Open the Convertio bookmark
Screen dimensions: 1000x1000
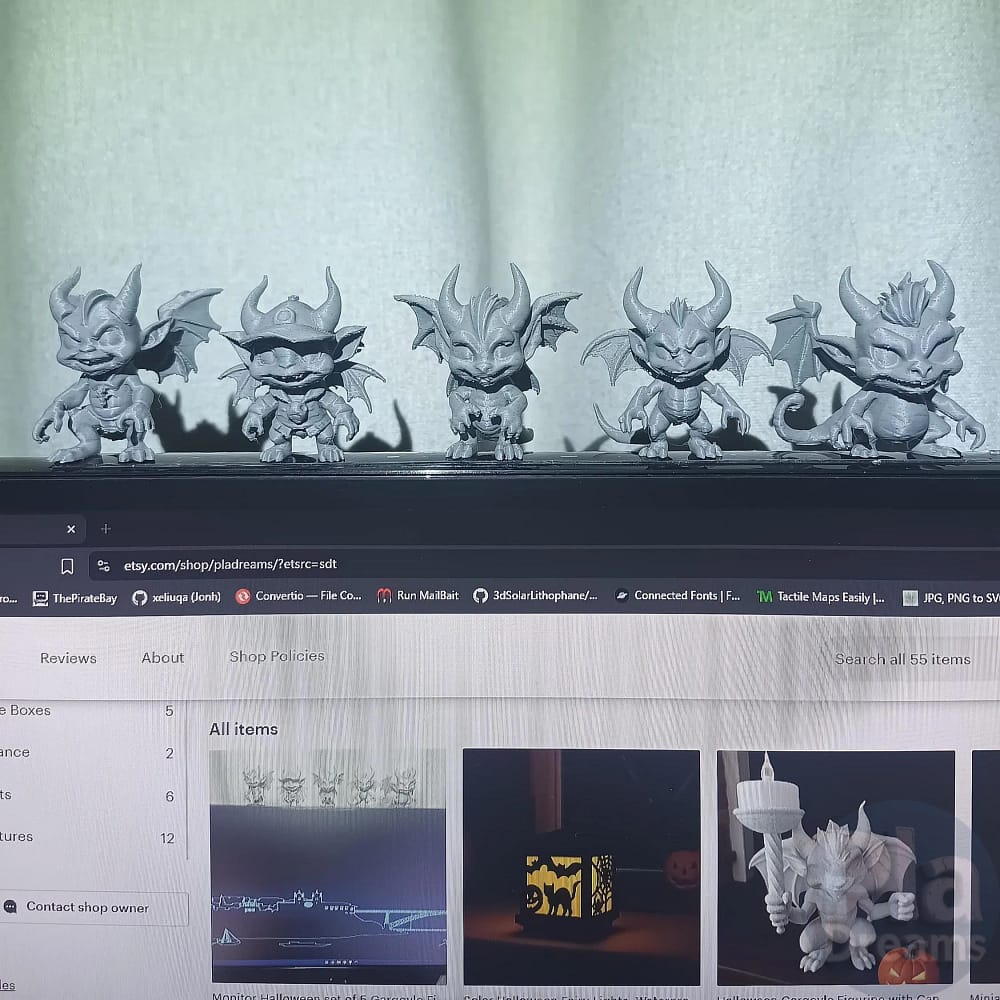[299, 596]
